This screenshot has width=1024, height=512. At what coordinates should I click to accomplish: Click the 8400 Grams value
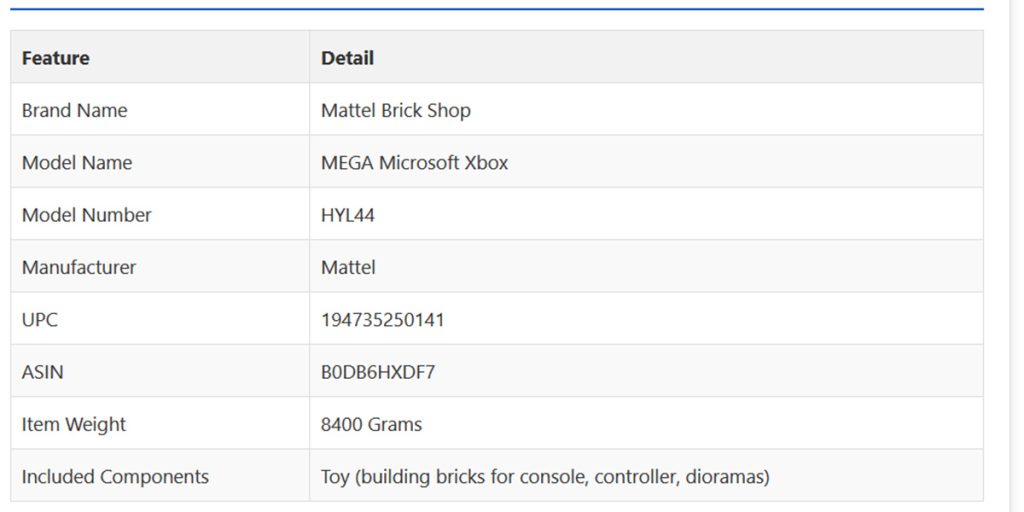click(x=371, y=424)
